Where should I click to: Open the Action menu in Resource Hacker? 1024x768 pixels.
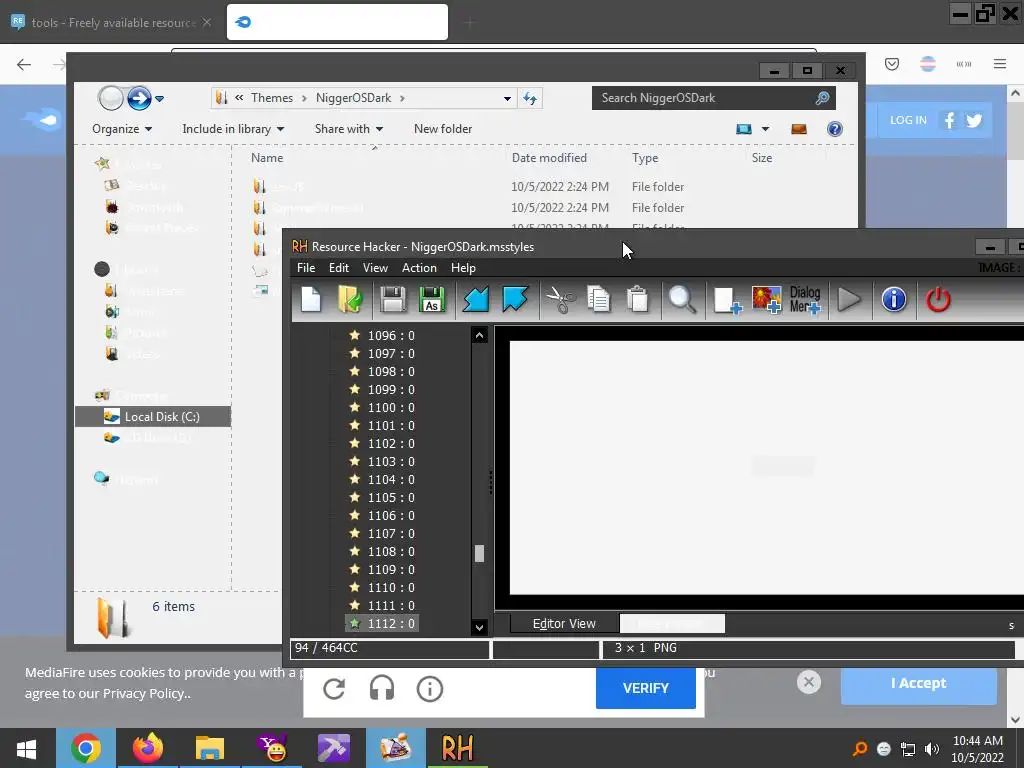tap(419, 268)
